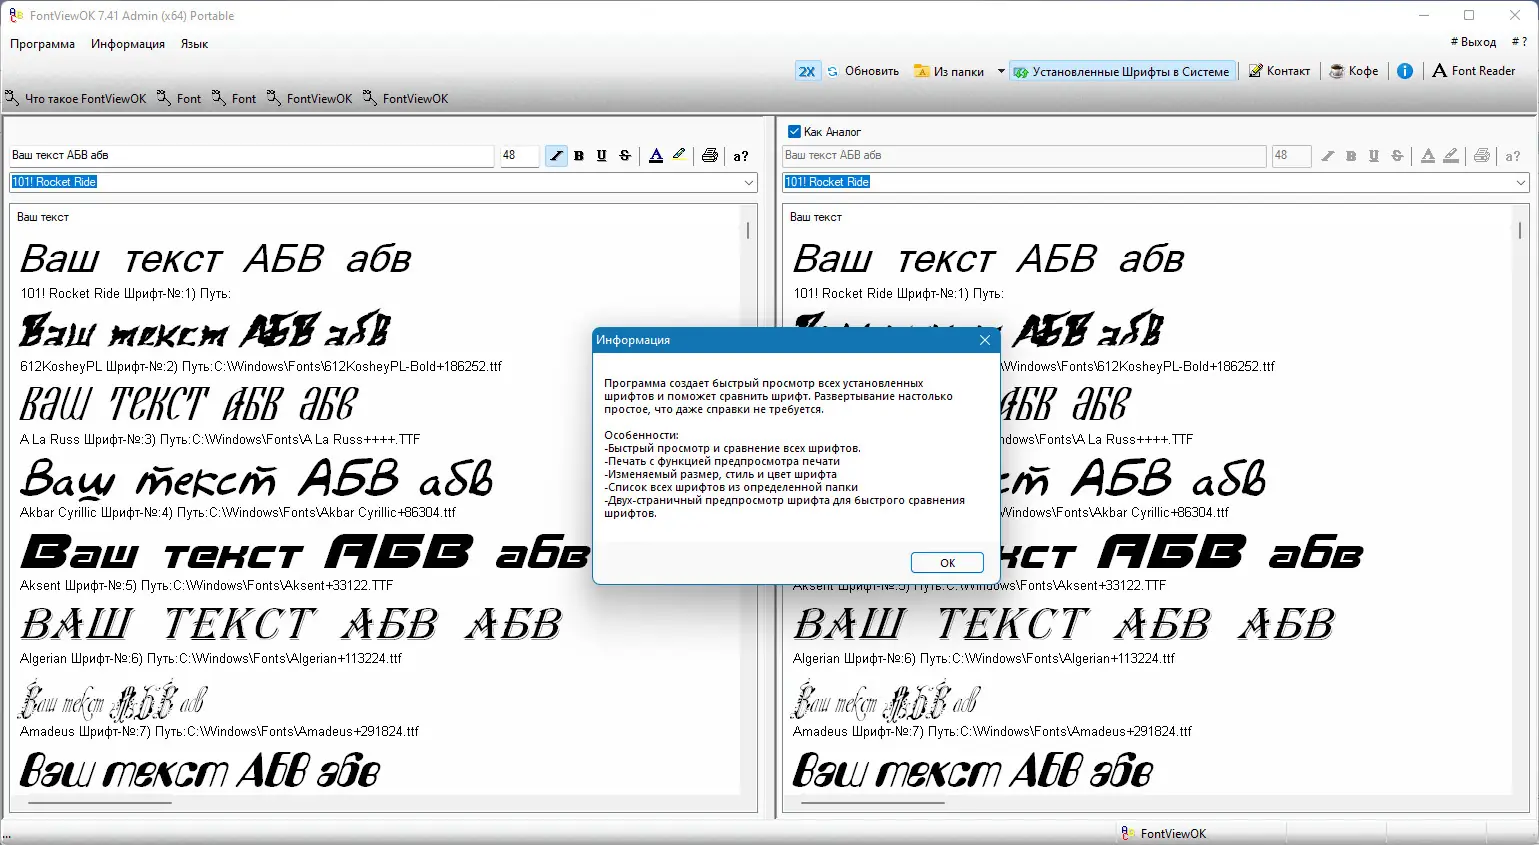Click the right pane vertical scrollbar thumb
Viewport: 1539px width, 845px height.
click(1520, 230)
